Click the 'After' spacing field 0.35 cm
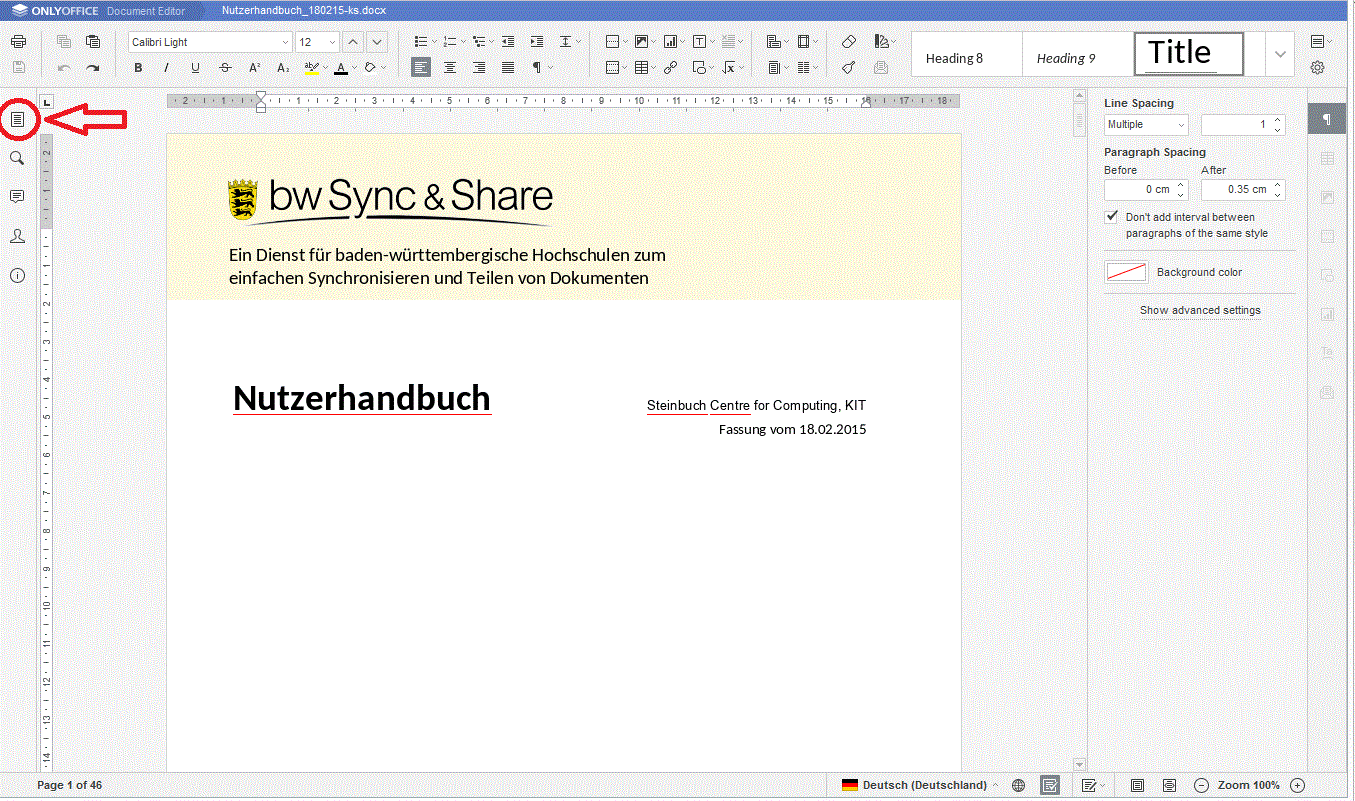The width and height of the screenshot is (1355, 801). click(1242, 190)
